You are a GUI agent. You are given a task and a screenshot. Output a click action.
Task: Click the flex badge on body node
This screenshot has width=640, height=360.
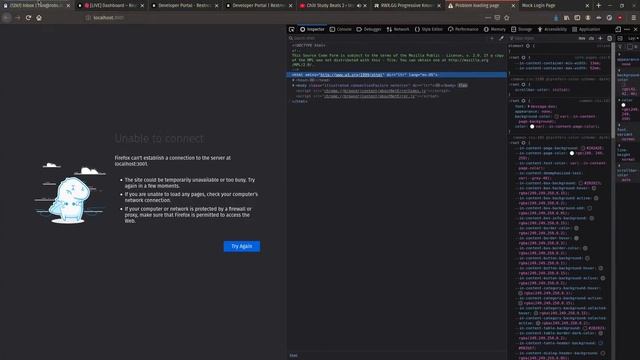[x=462, y=86]
